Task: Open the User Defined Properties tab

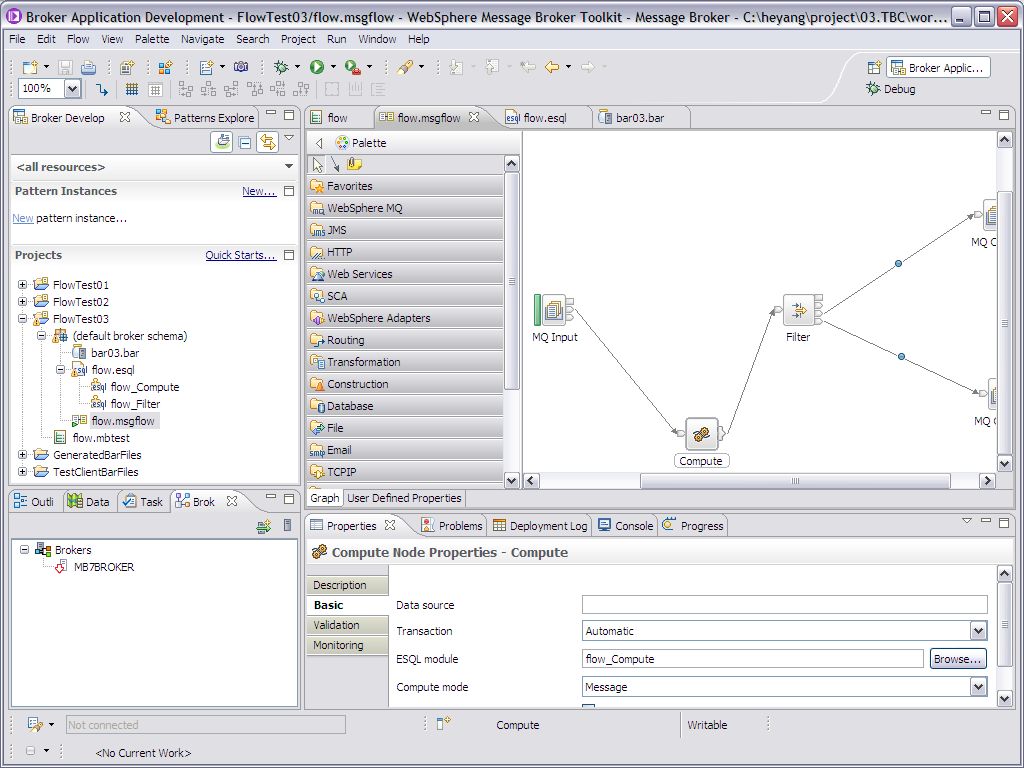Action: pos(404,498)
